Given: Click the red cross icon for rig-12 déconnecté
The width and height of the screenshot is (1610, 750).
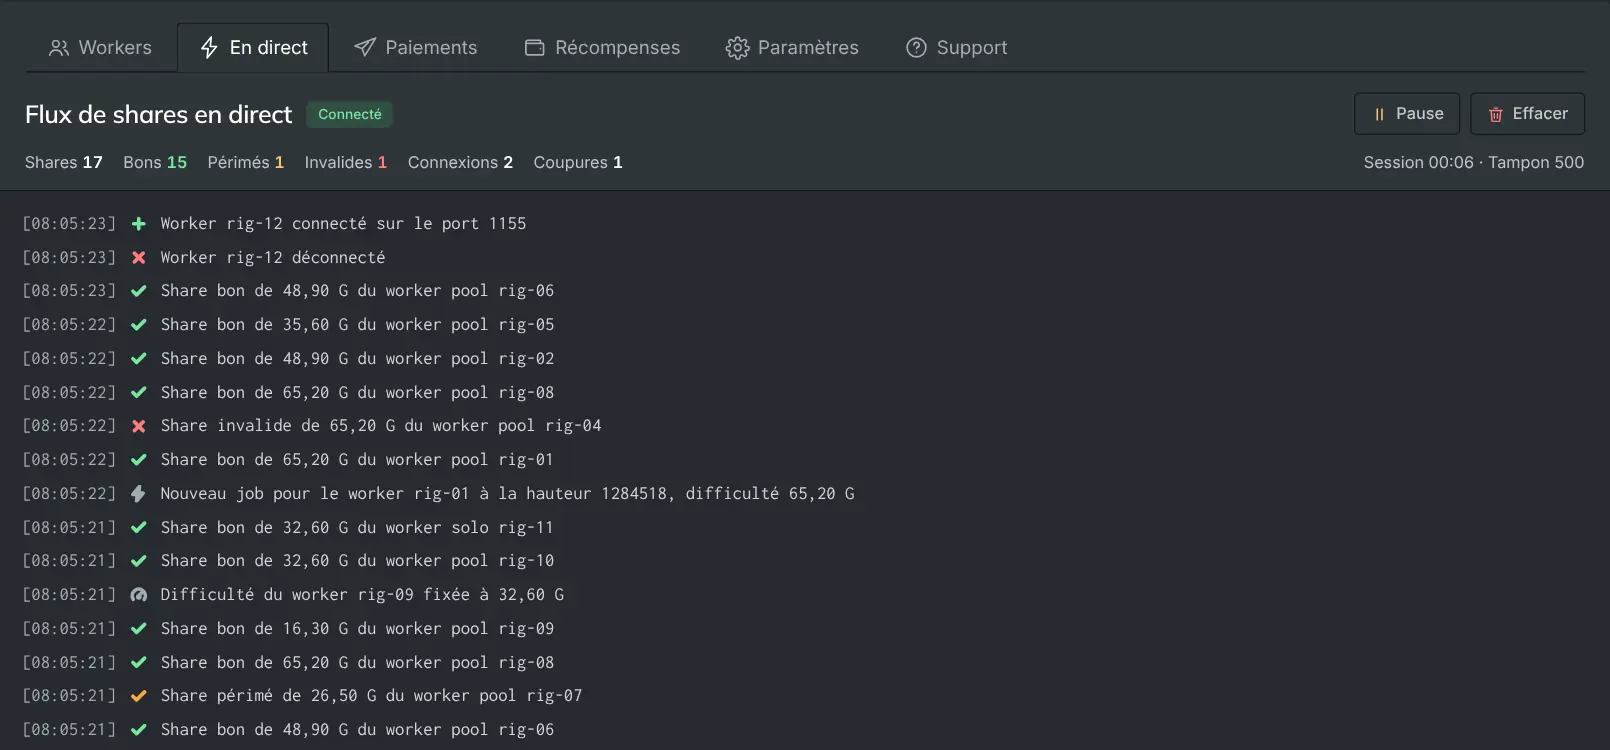Looking at the screenshot, I should pos(139,258).
